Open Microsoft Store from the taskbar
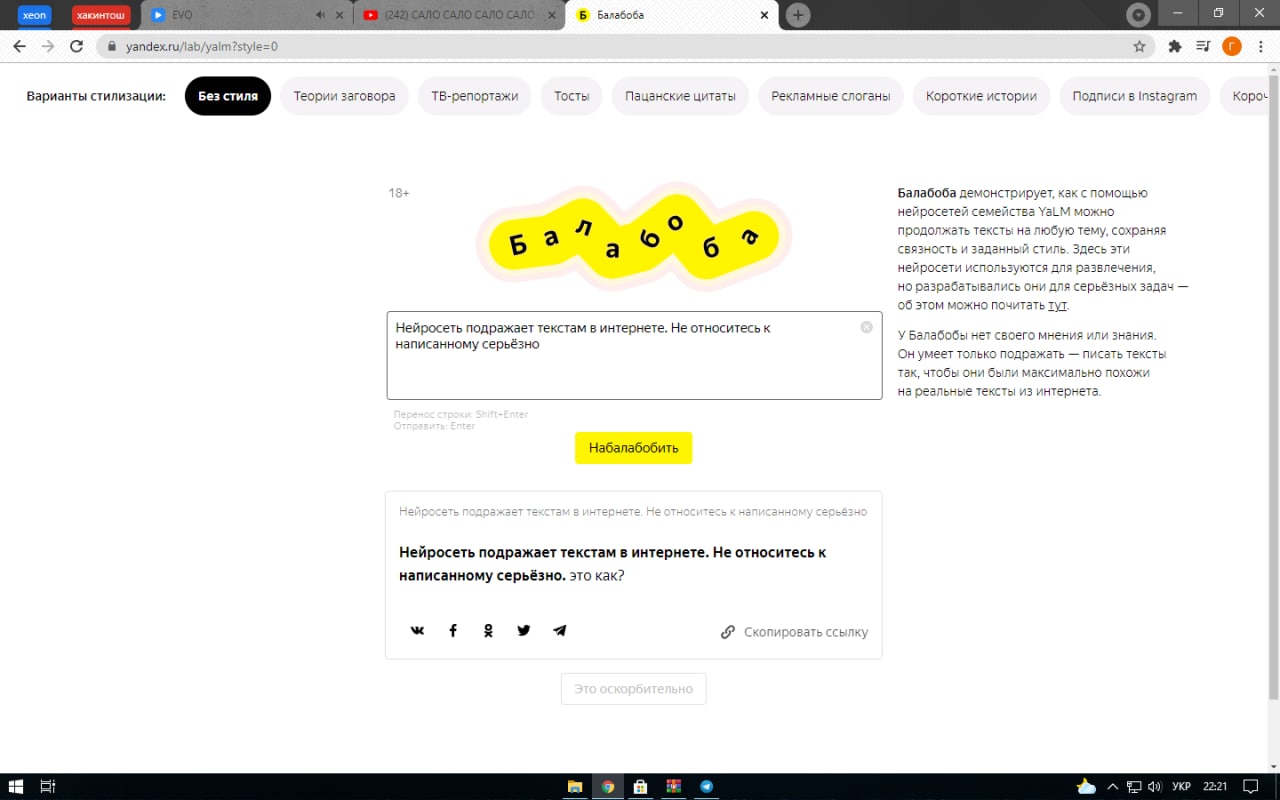 (640, 786)
